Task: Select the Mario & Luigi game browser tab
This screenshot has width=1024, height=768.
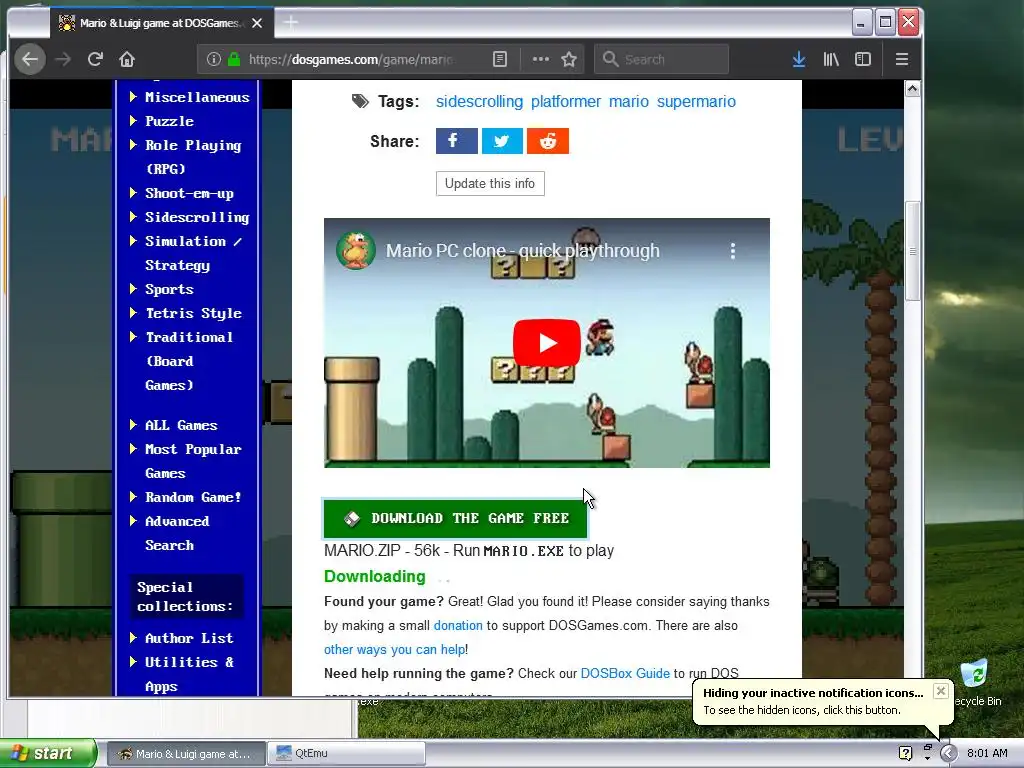Action: 161,23
